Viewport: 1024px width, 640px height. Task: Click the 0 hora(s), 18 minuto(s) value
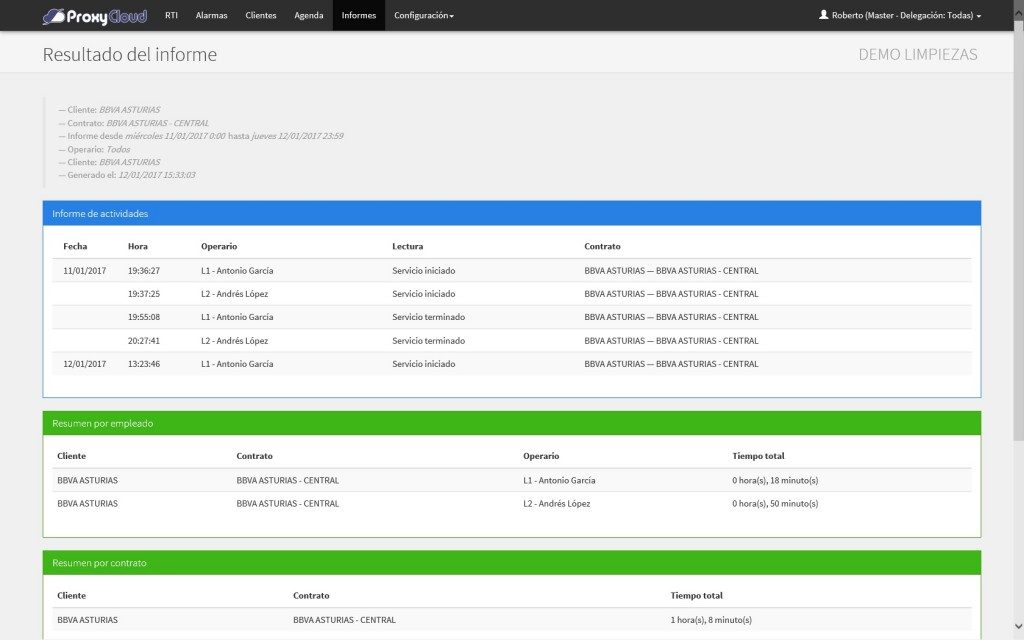[775, 480]
